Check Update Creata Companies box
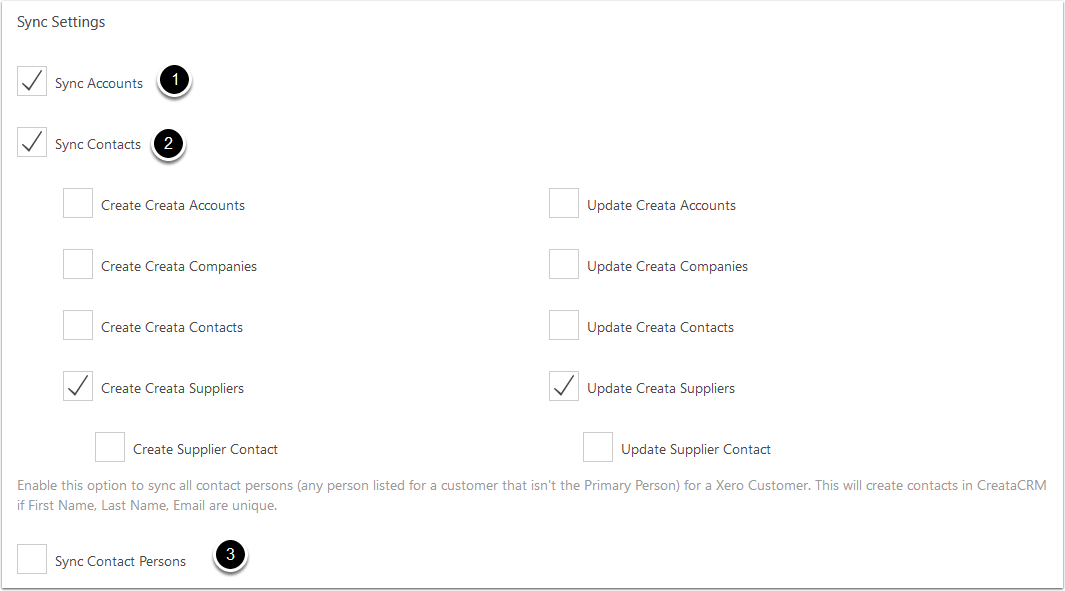 click(x=564, y=264)
